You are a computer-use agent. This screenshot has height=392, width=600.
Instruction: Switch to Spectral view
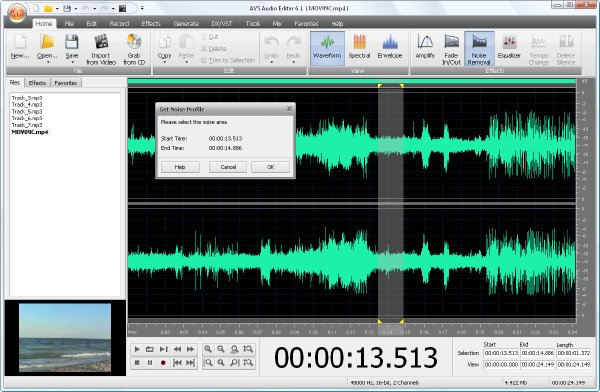[x=359, y=48]
